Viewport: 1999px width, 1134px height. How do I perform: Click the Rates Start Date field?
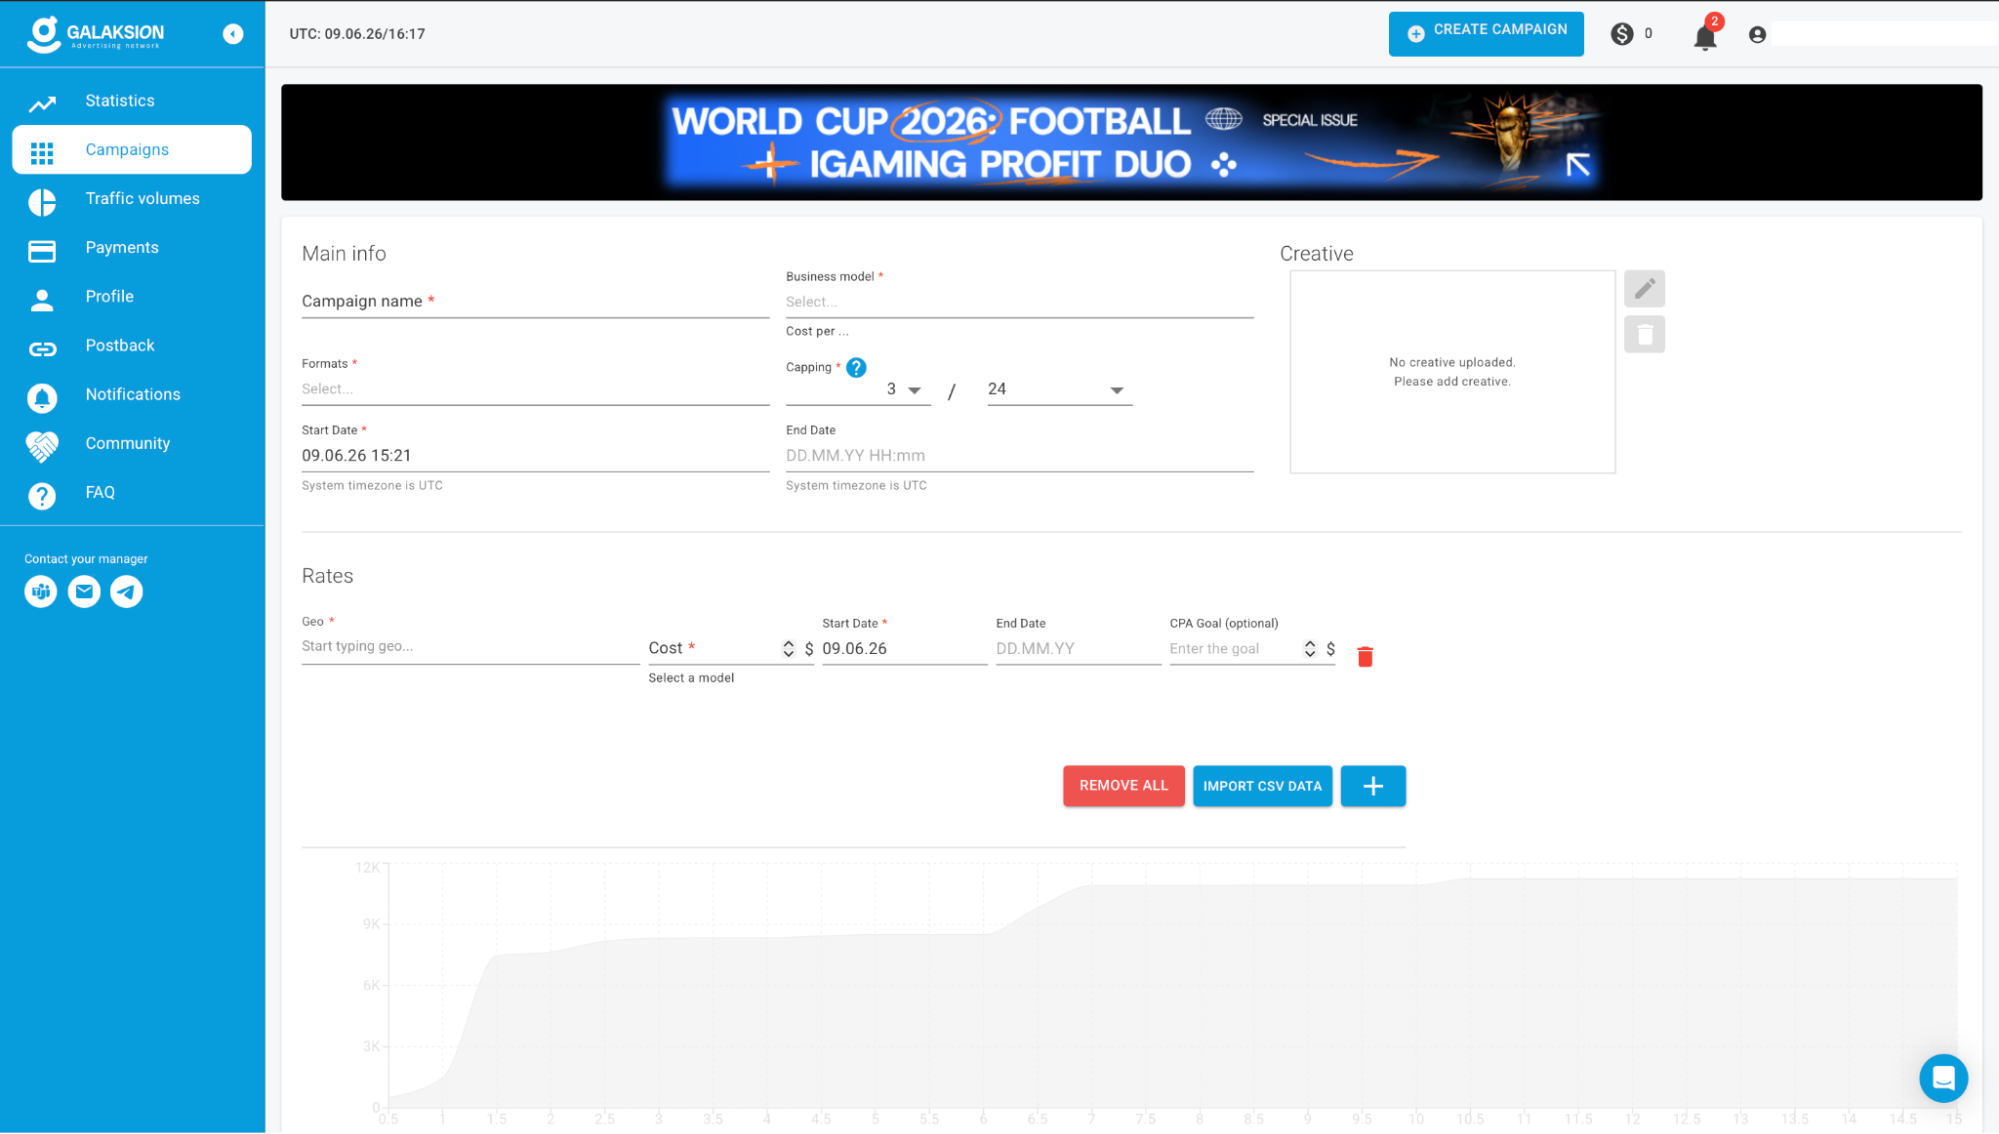904,649
